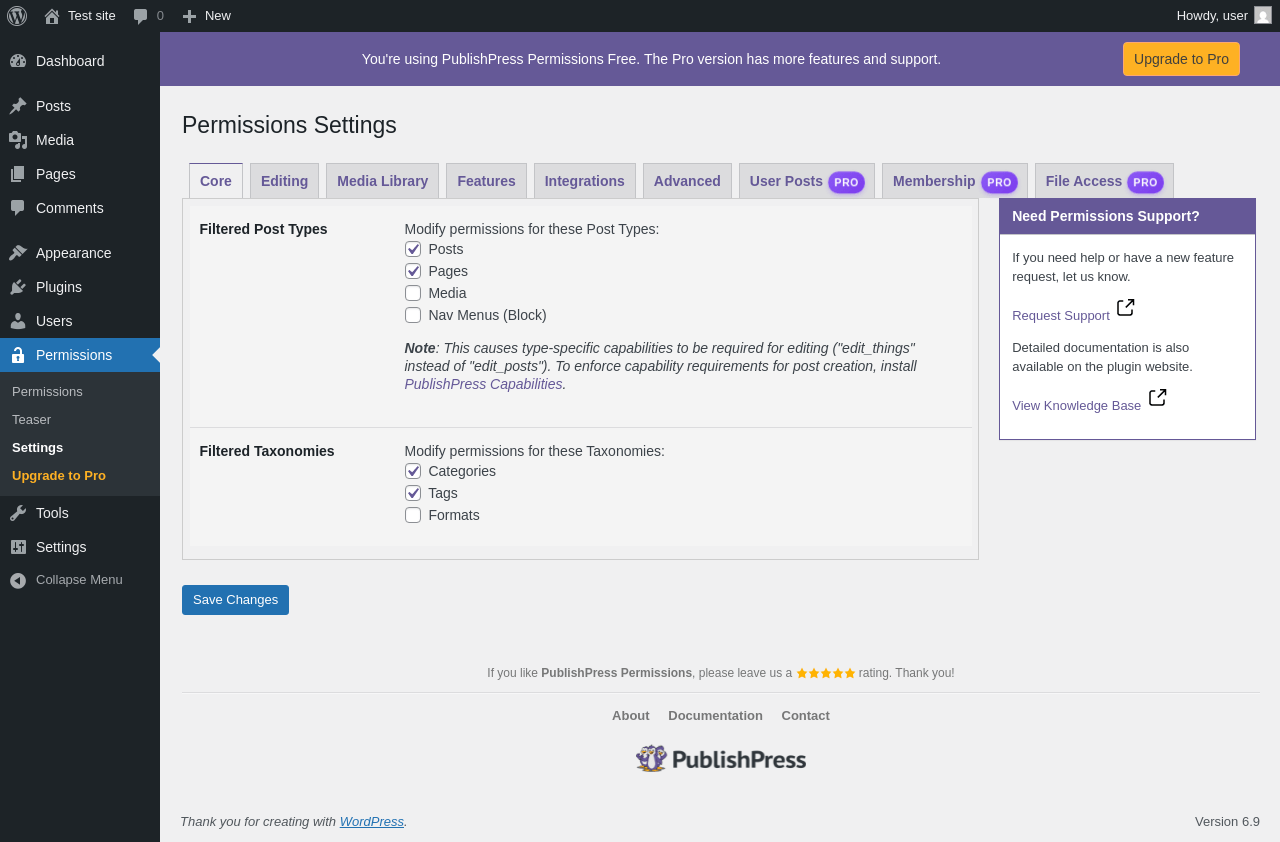The height and width of the screenshot is (842, 1280).
Task: Open the Permissions submenu item
Action: (x=47, y=392)
